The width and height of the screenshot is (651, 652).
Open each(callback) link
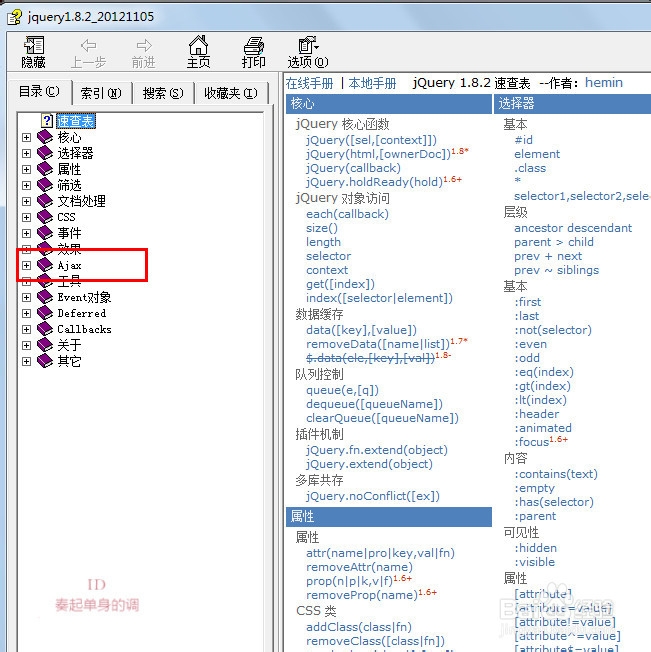point(348,214)
